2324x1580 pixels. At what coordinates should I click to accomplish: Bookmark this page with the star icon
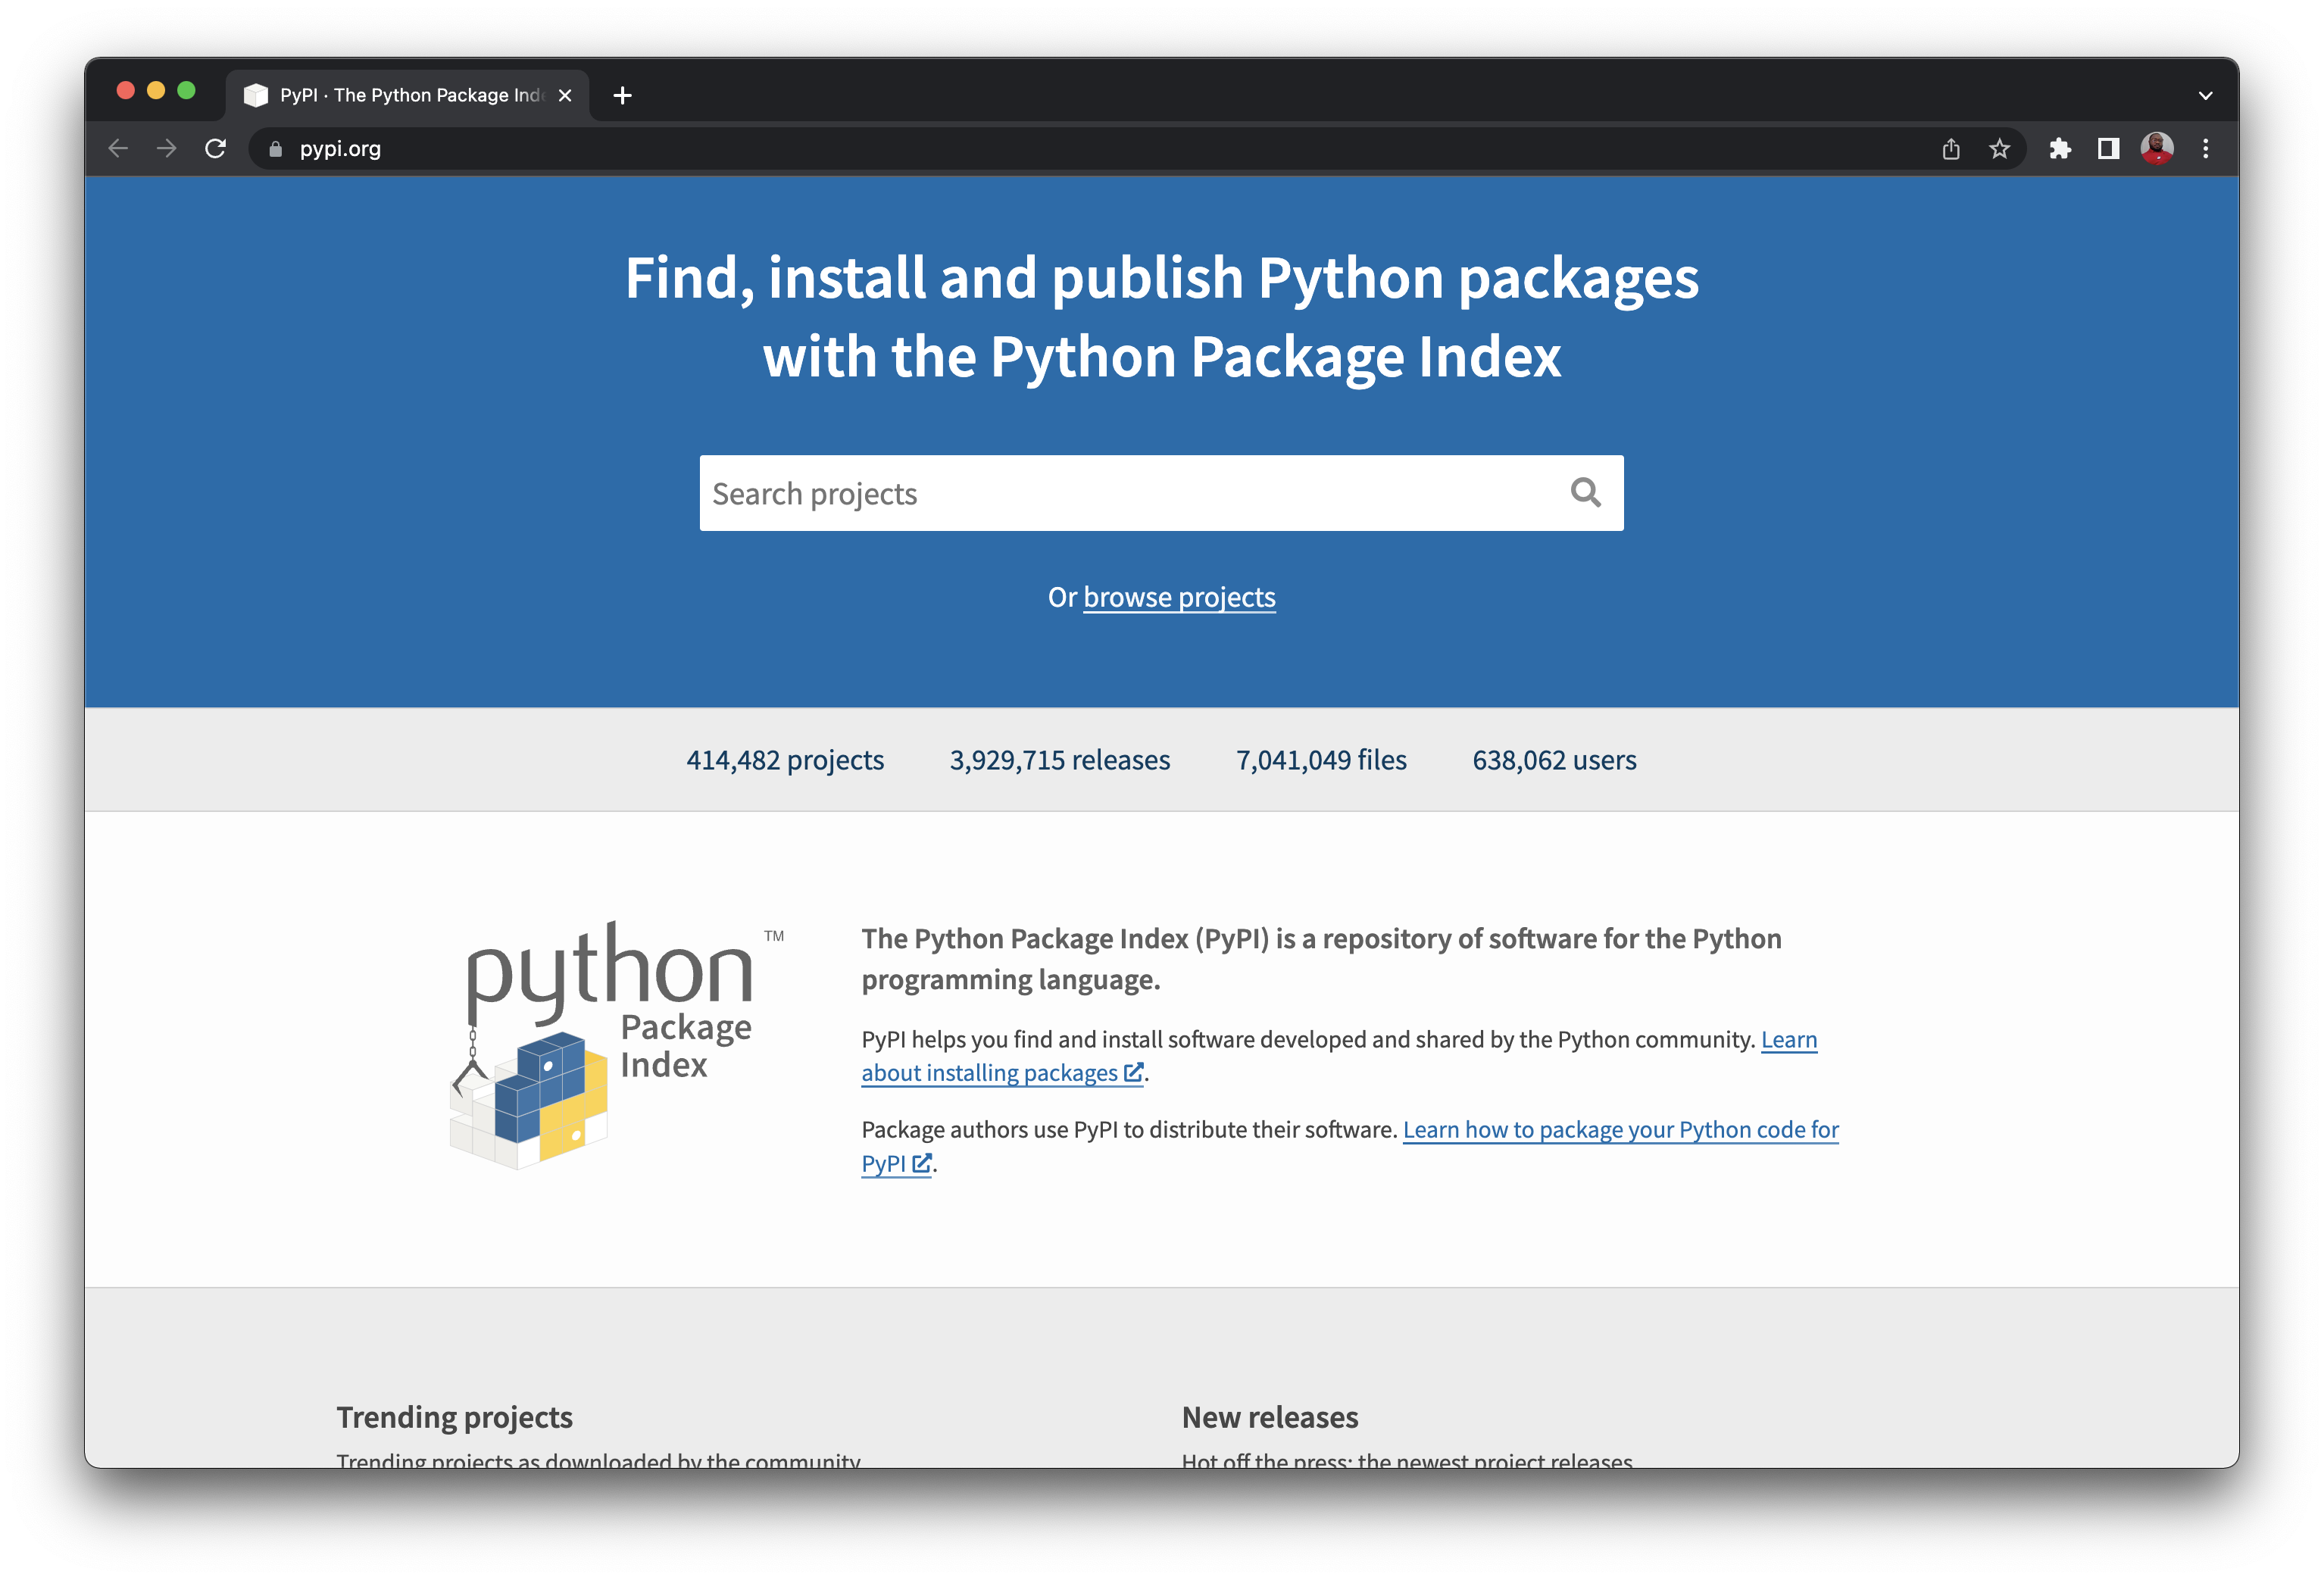[x=1999, y=149]
